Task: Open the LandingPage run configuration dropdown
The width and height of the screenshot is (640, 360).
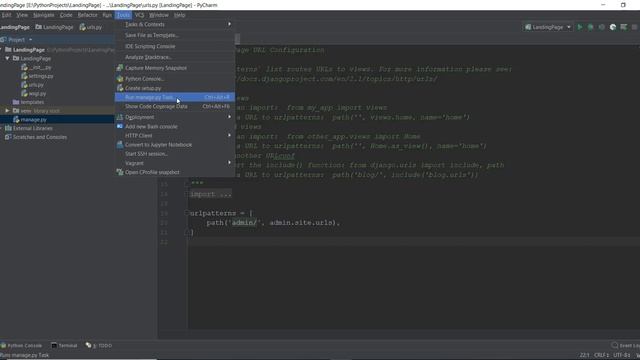Action: [x=548, y=27]
